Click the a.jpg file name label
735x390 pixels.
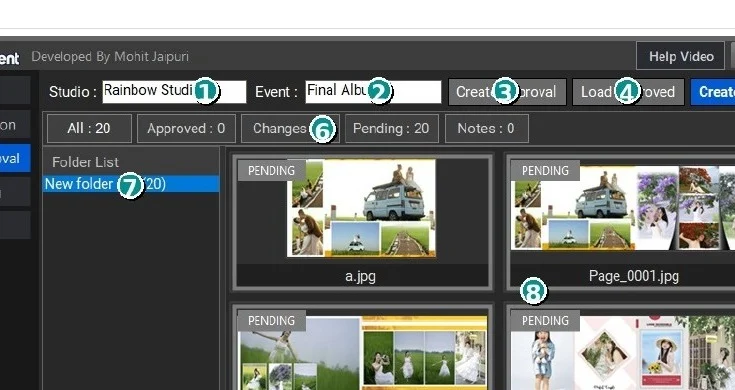360,276
